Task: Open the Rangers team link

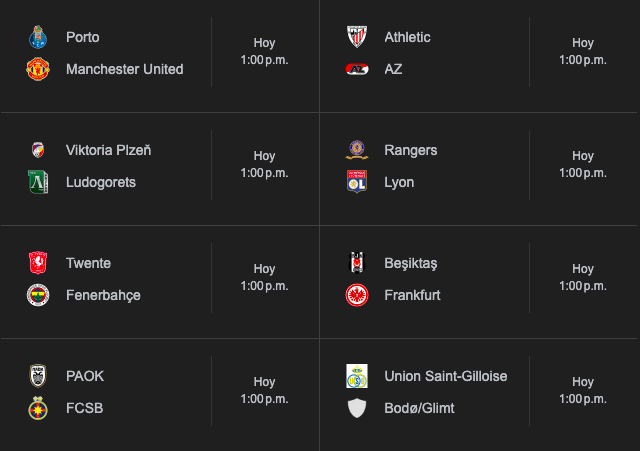Action: click(x=410, y=151)
